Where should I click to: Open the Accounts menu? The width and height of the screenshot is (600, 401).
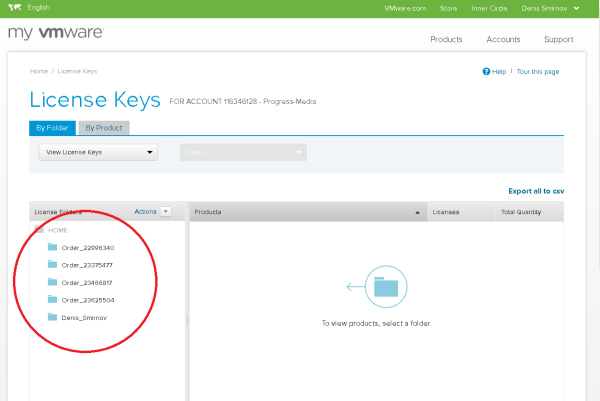click(503, 39)
